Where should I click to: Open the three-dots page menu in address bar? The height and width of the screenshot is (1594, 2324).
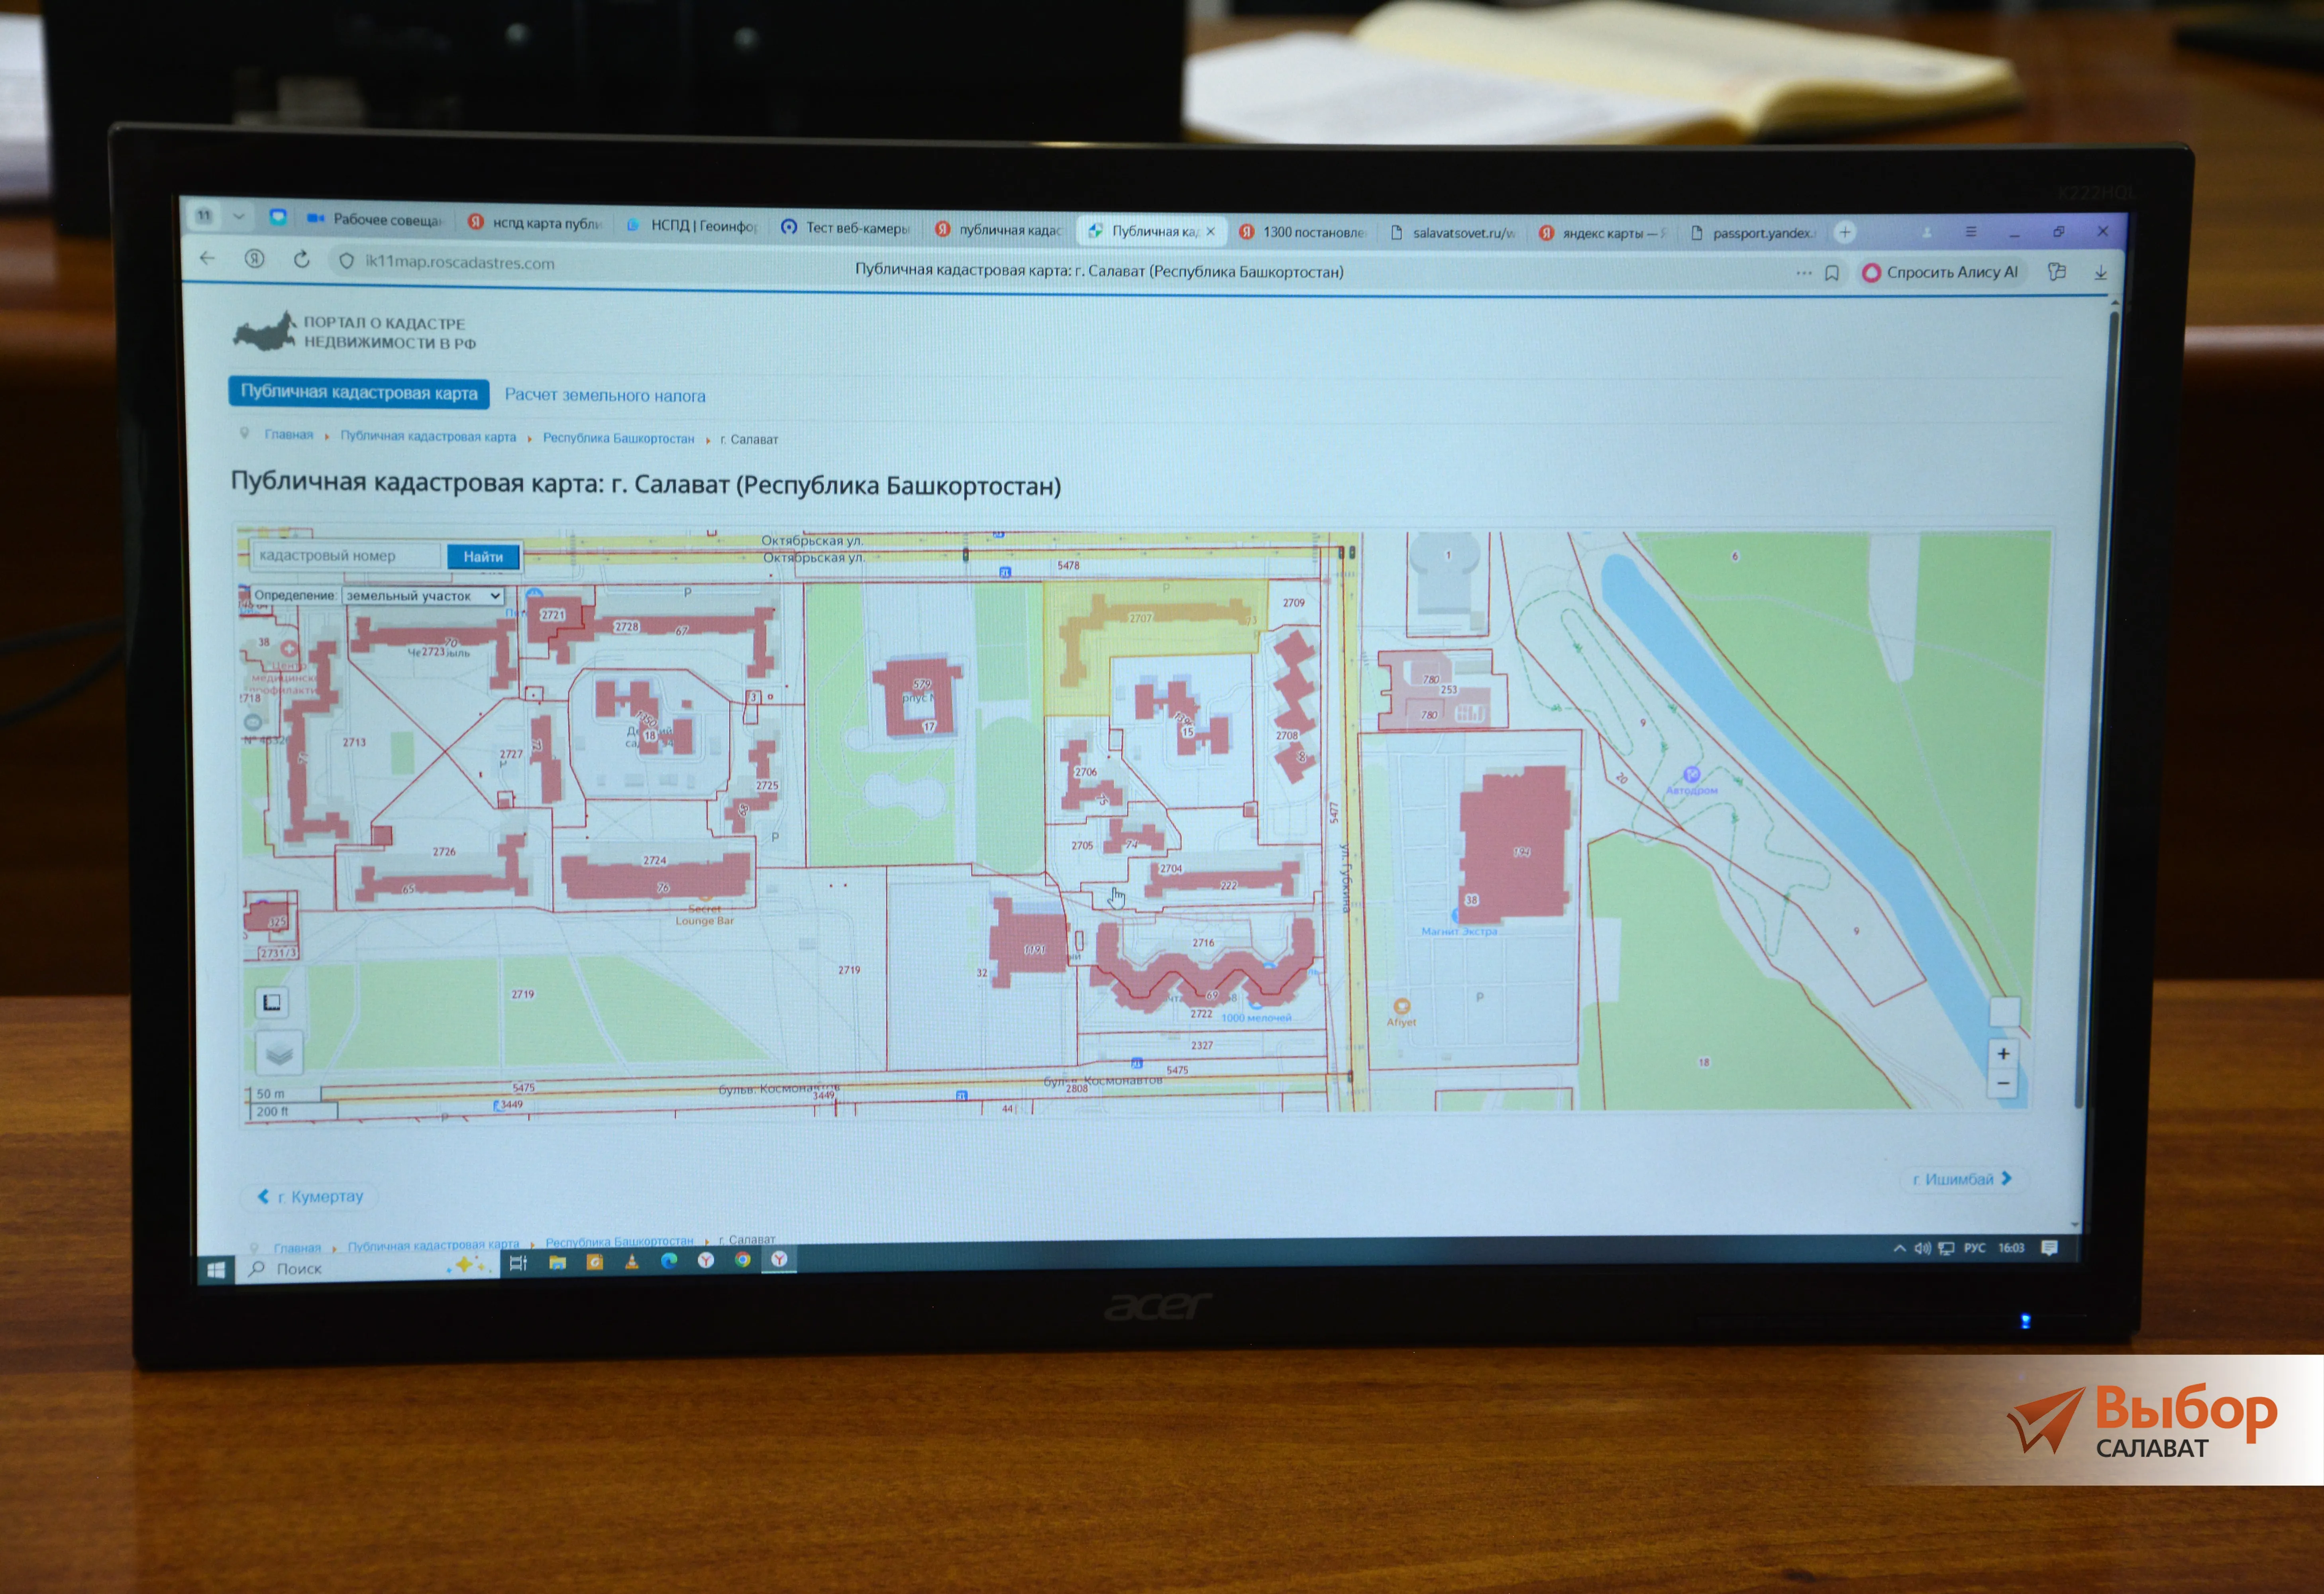point(1803,273)
